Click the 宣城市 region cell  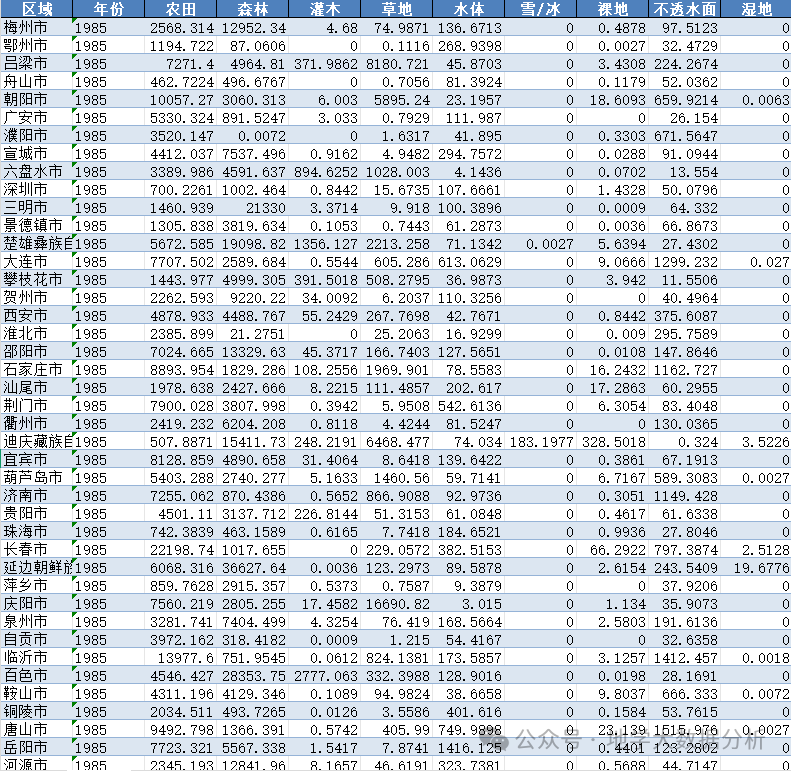37,154
